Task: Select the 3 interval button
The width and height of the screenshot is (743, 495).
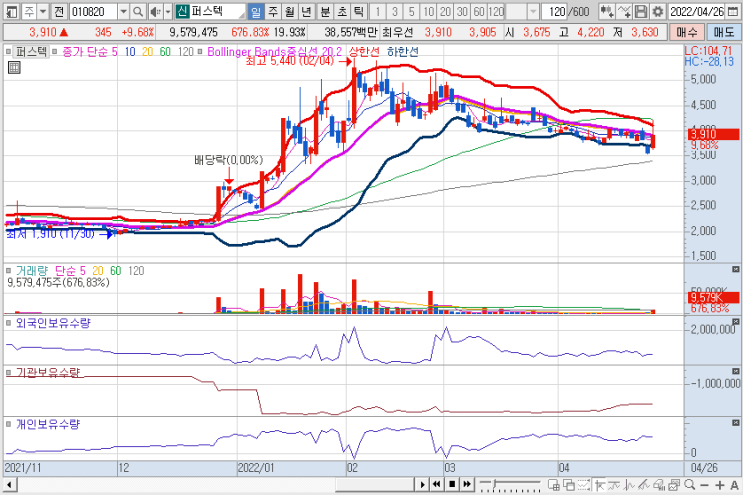Action: (395, 11)
